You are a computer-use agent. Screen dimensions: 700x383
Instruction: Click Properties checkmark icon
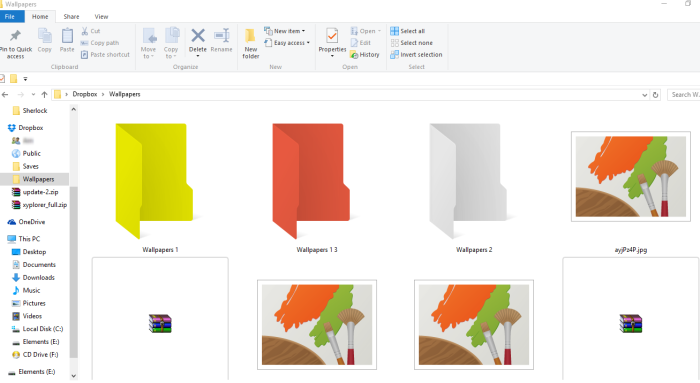click(x=332, y=36)
